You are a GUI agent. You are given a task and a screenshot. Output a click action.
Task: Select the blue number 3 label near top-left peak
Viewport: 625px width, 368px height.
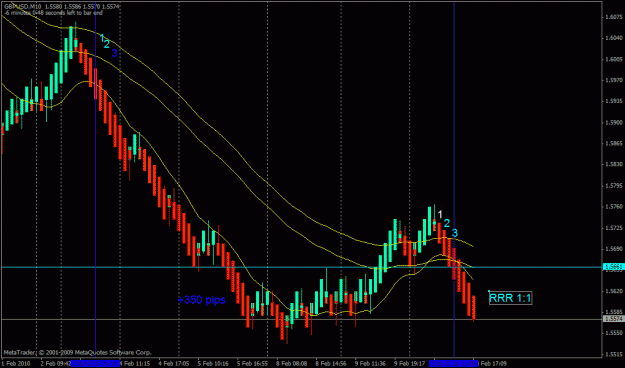[114, 53]
